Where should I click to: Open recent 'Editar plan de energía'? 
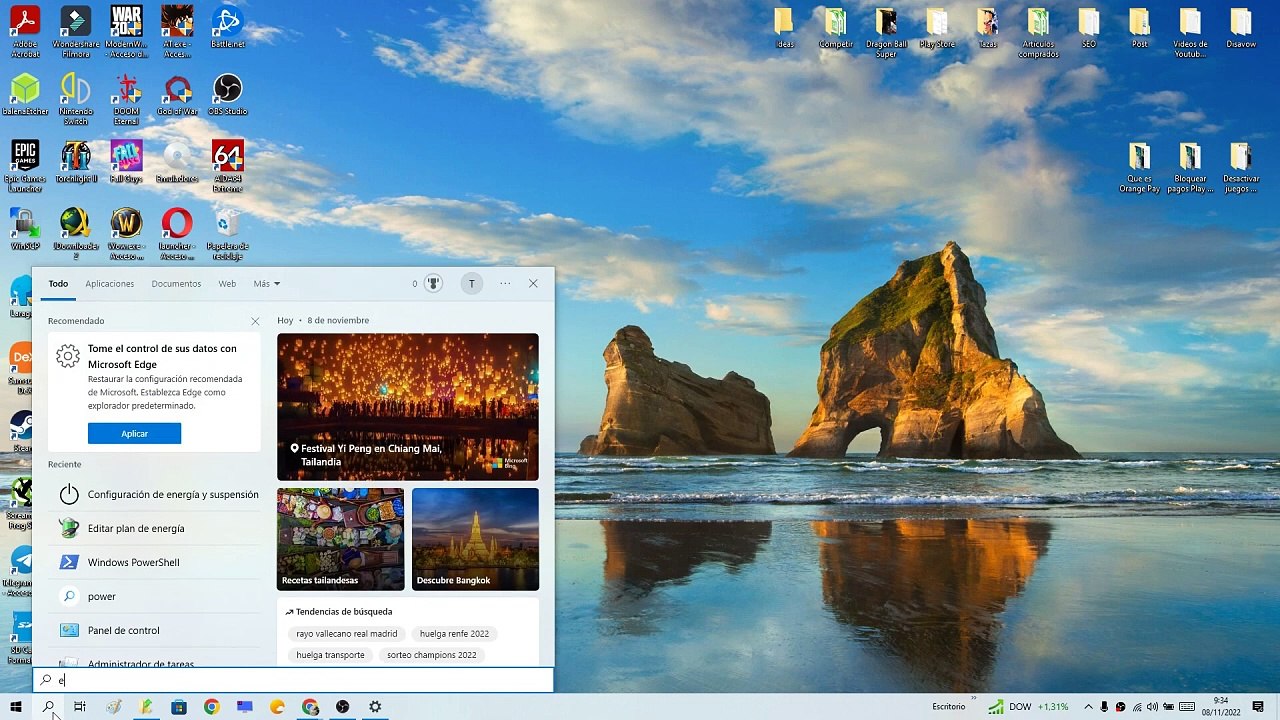click(155, 529)
